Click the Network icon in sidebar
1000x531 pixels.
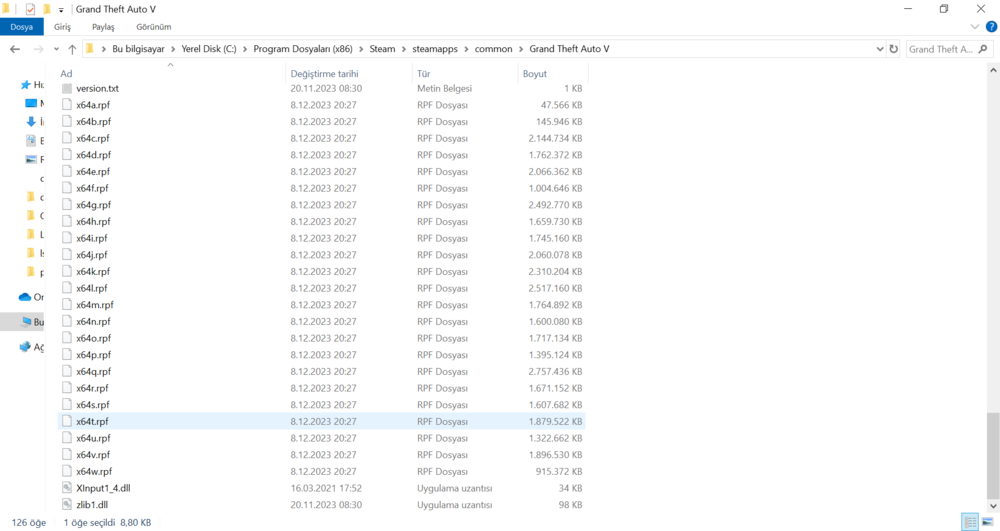[25, 347]
